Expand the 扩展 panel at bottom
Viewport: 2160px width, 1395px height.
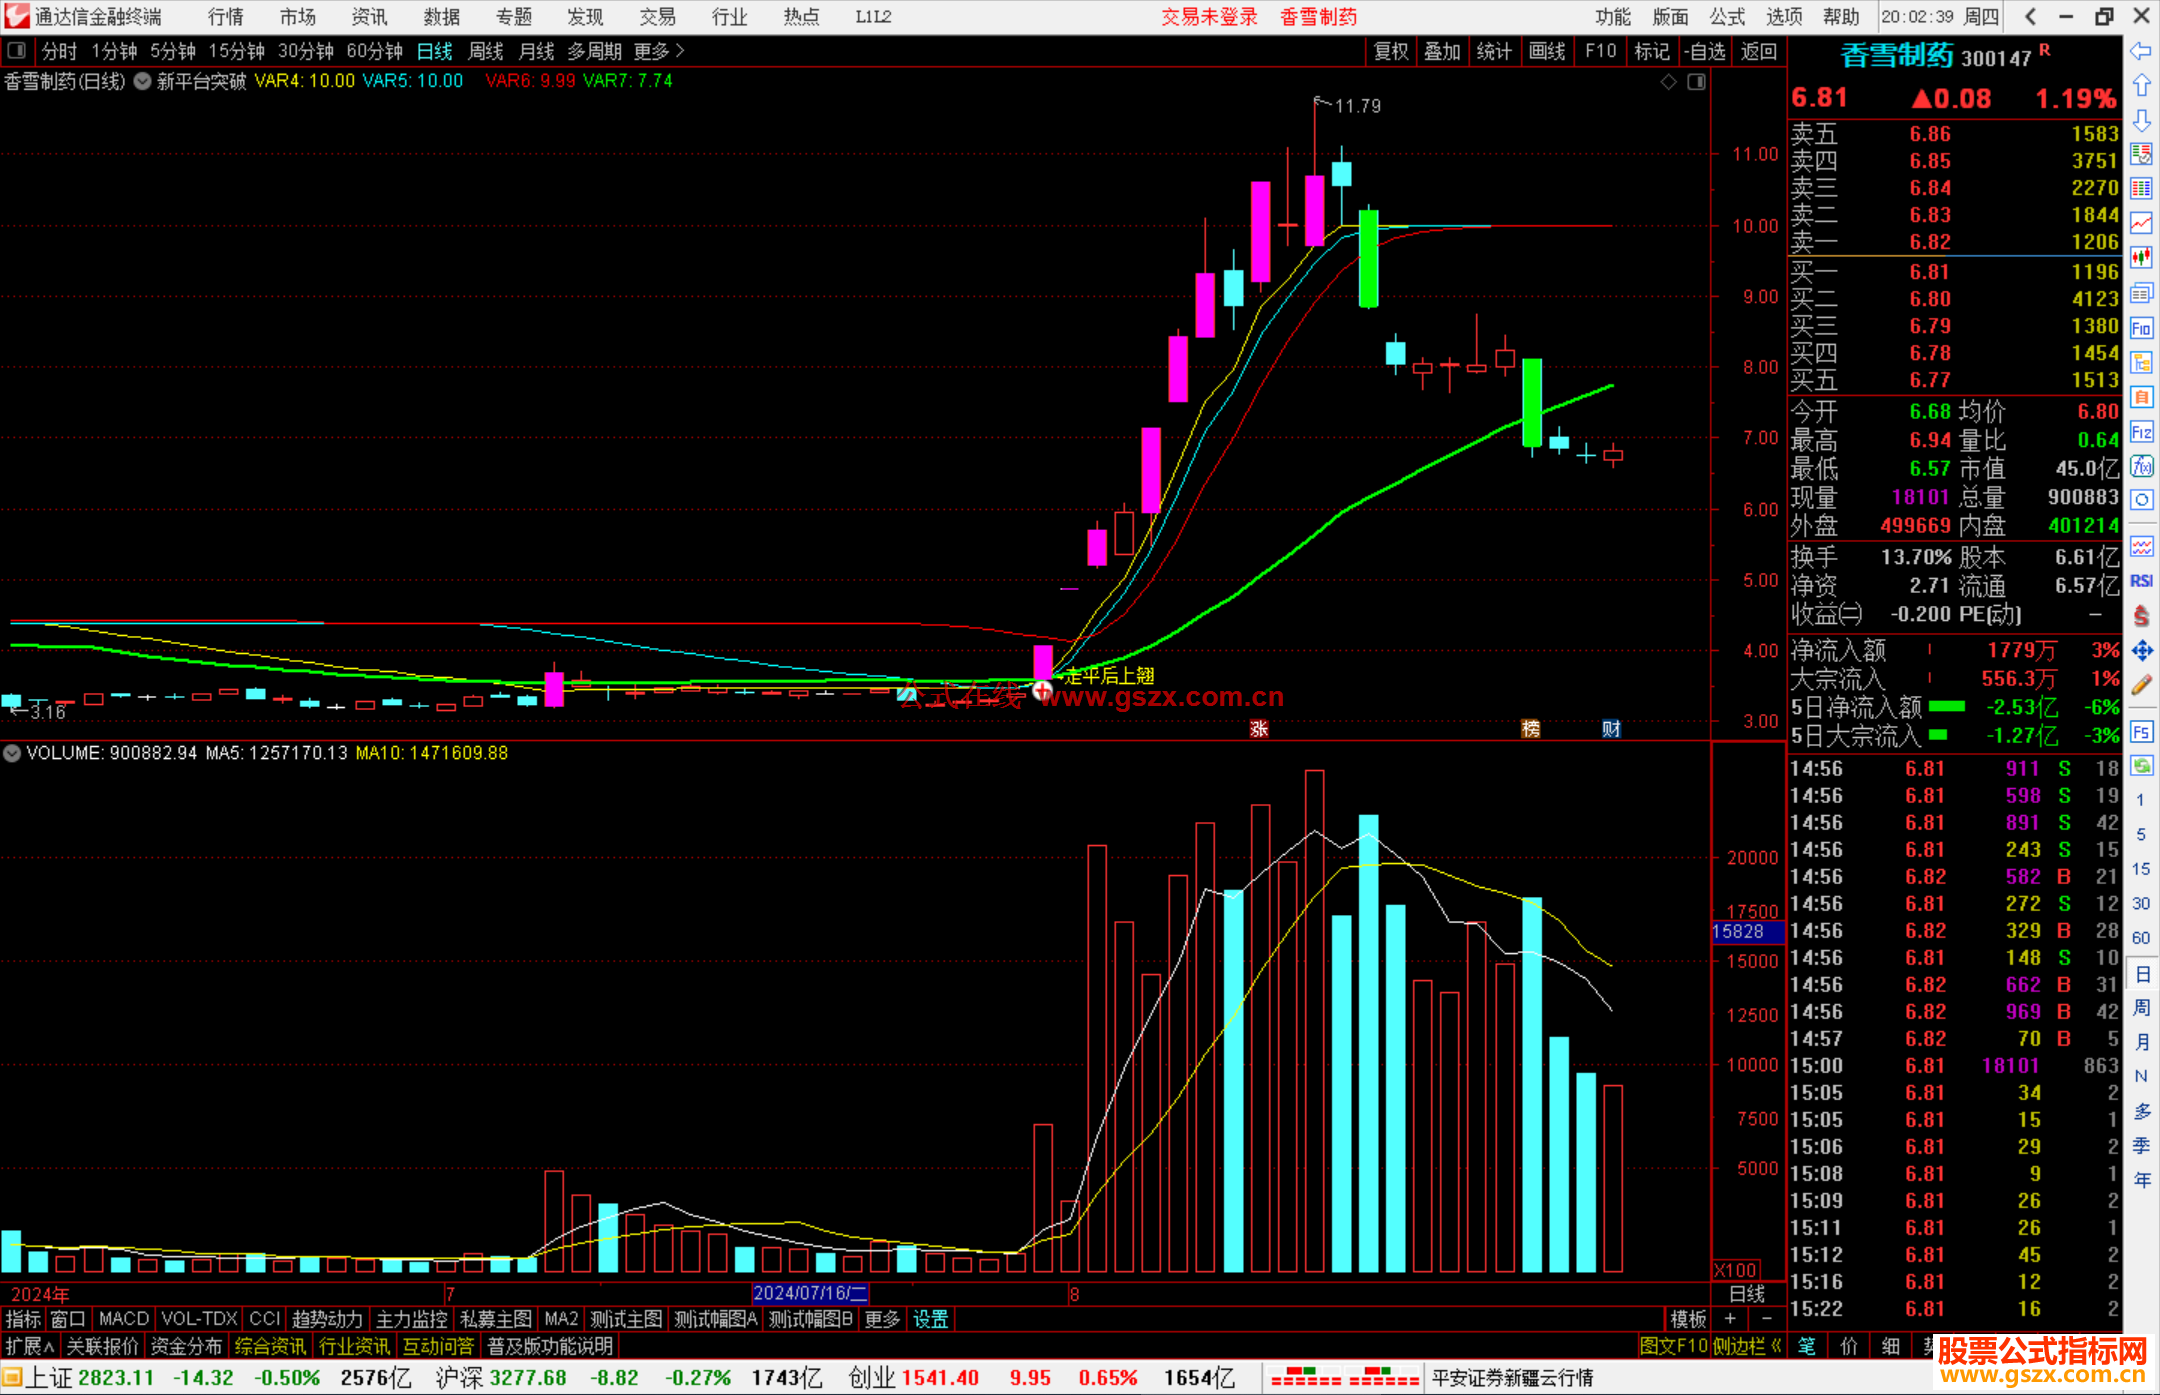tap(30, 1346)
